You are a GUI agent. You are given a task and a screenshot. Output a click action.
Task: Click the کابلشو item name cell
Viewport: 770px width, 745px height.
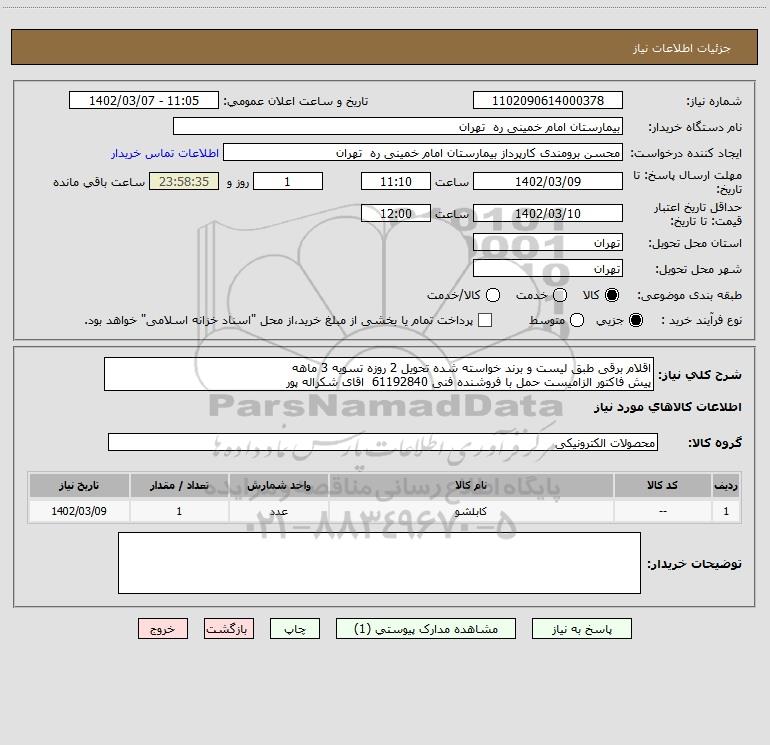point(471,511)
